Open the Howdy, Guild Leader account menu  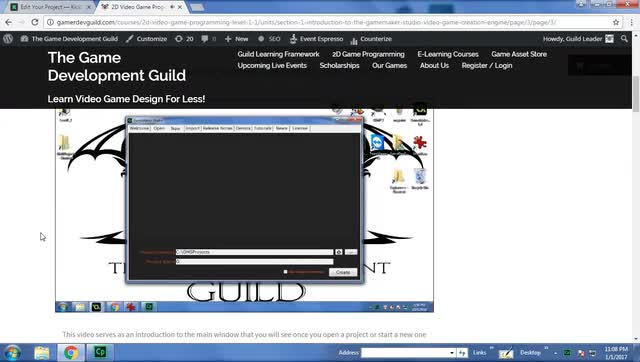coord(578,39)
